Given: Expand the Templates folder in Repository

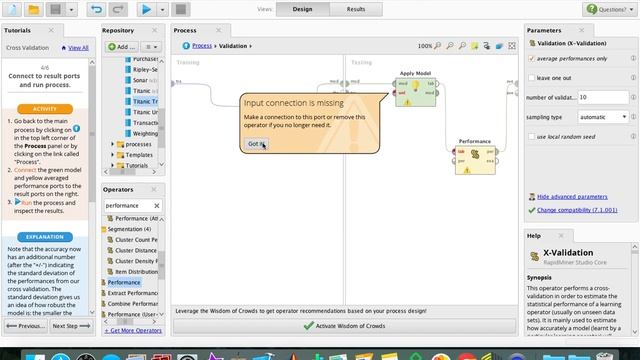Looking at the screenshot, I should coord(112,155).
